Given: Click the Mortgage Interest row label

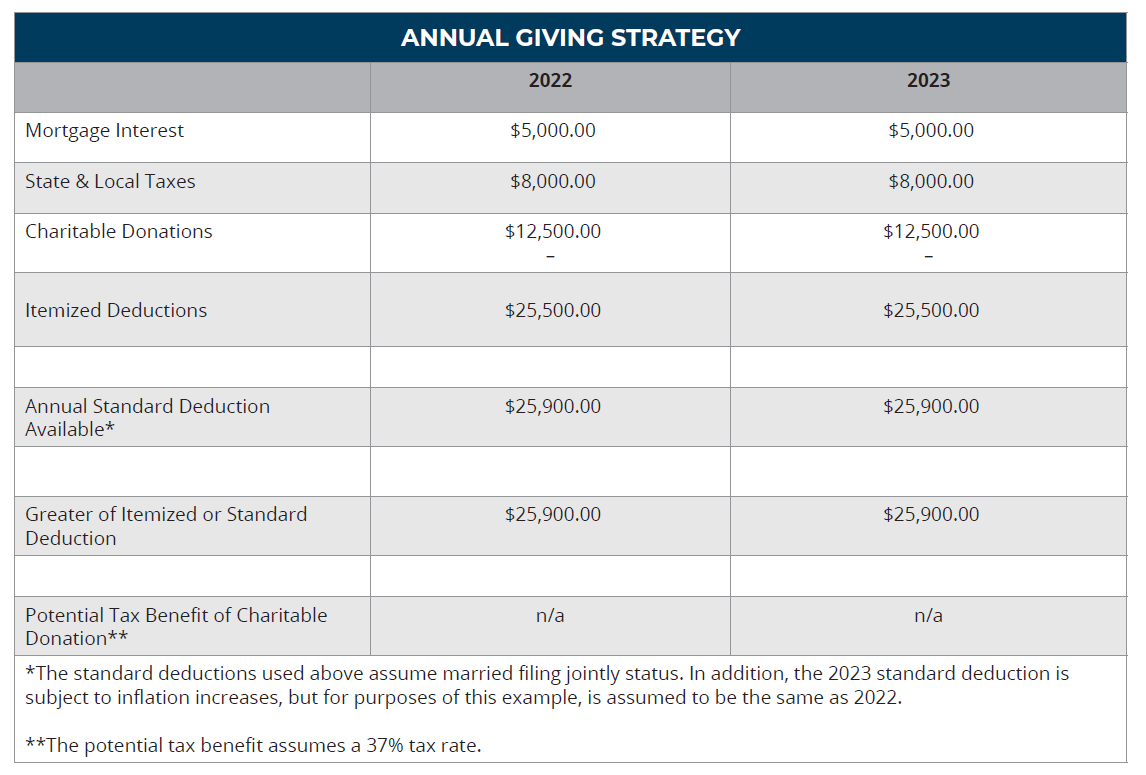Looking at the screenshot, I should pos(105,131).
